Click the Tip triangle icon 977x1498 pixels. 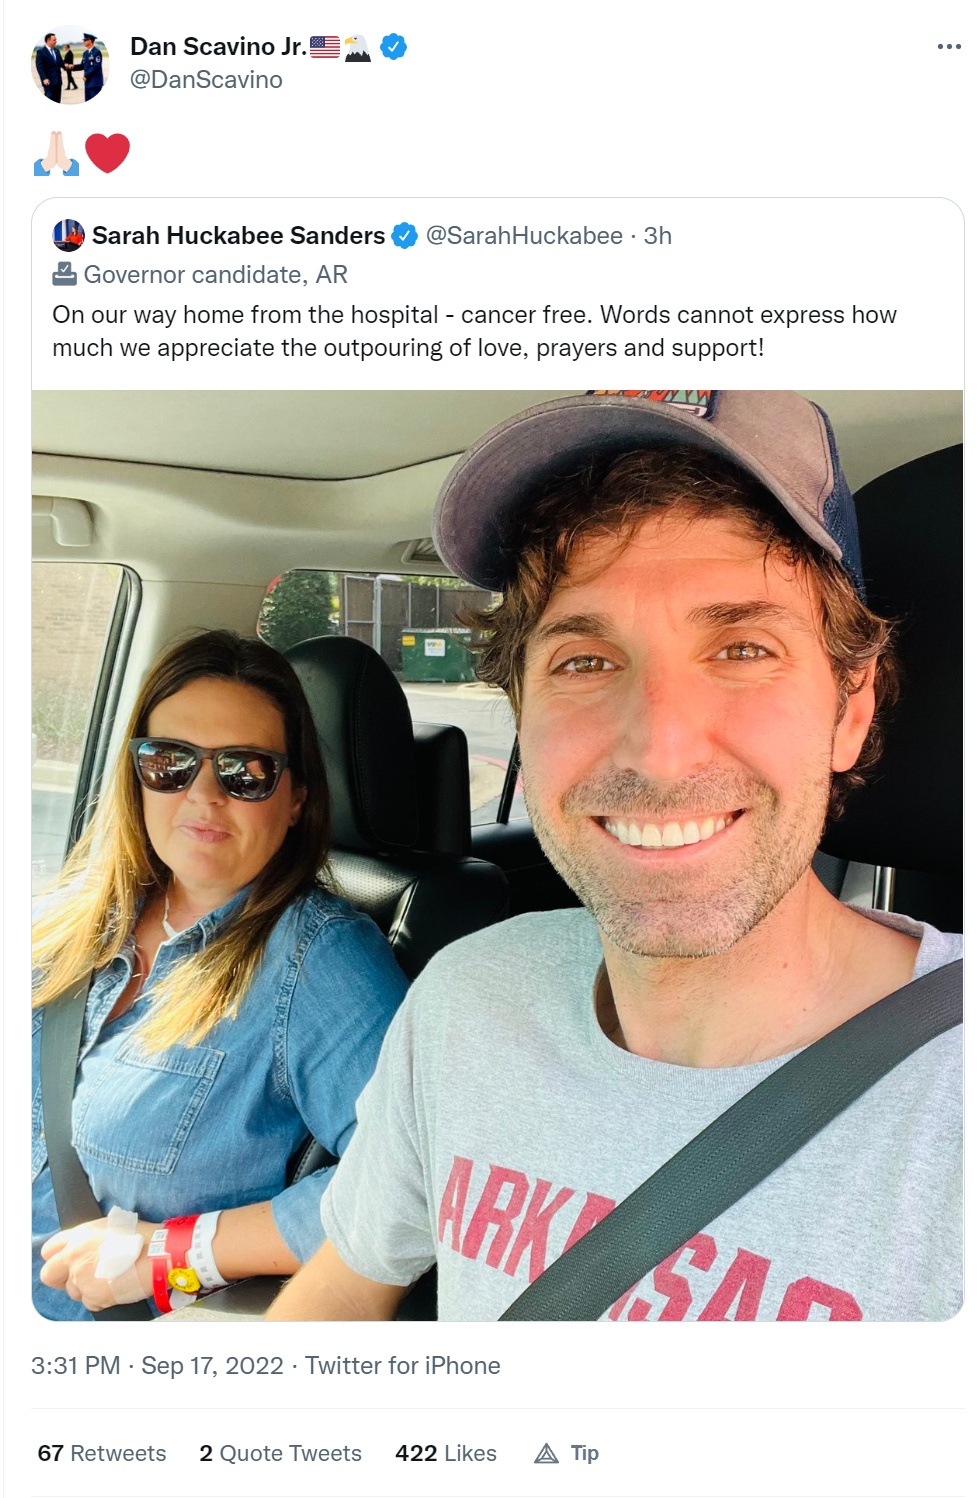[546, 1453]
